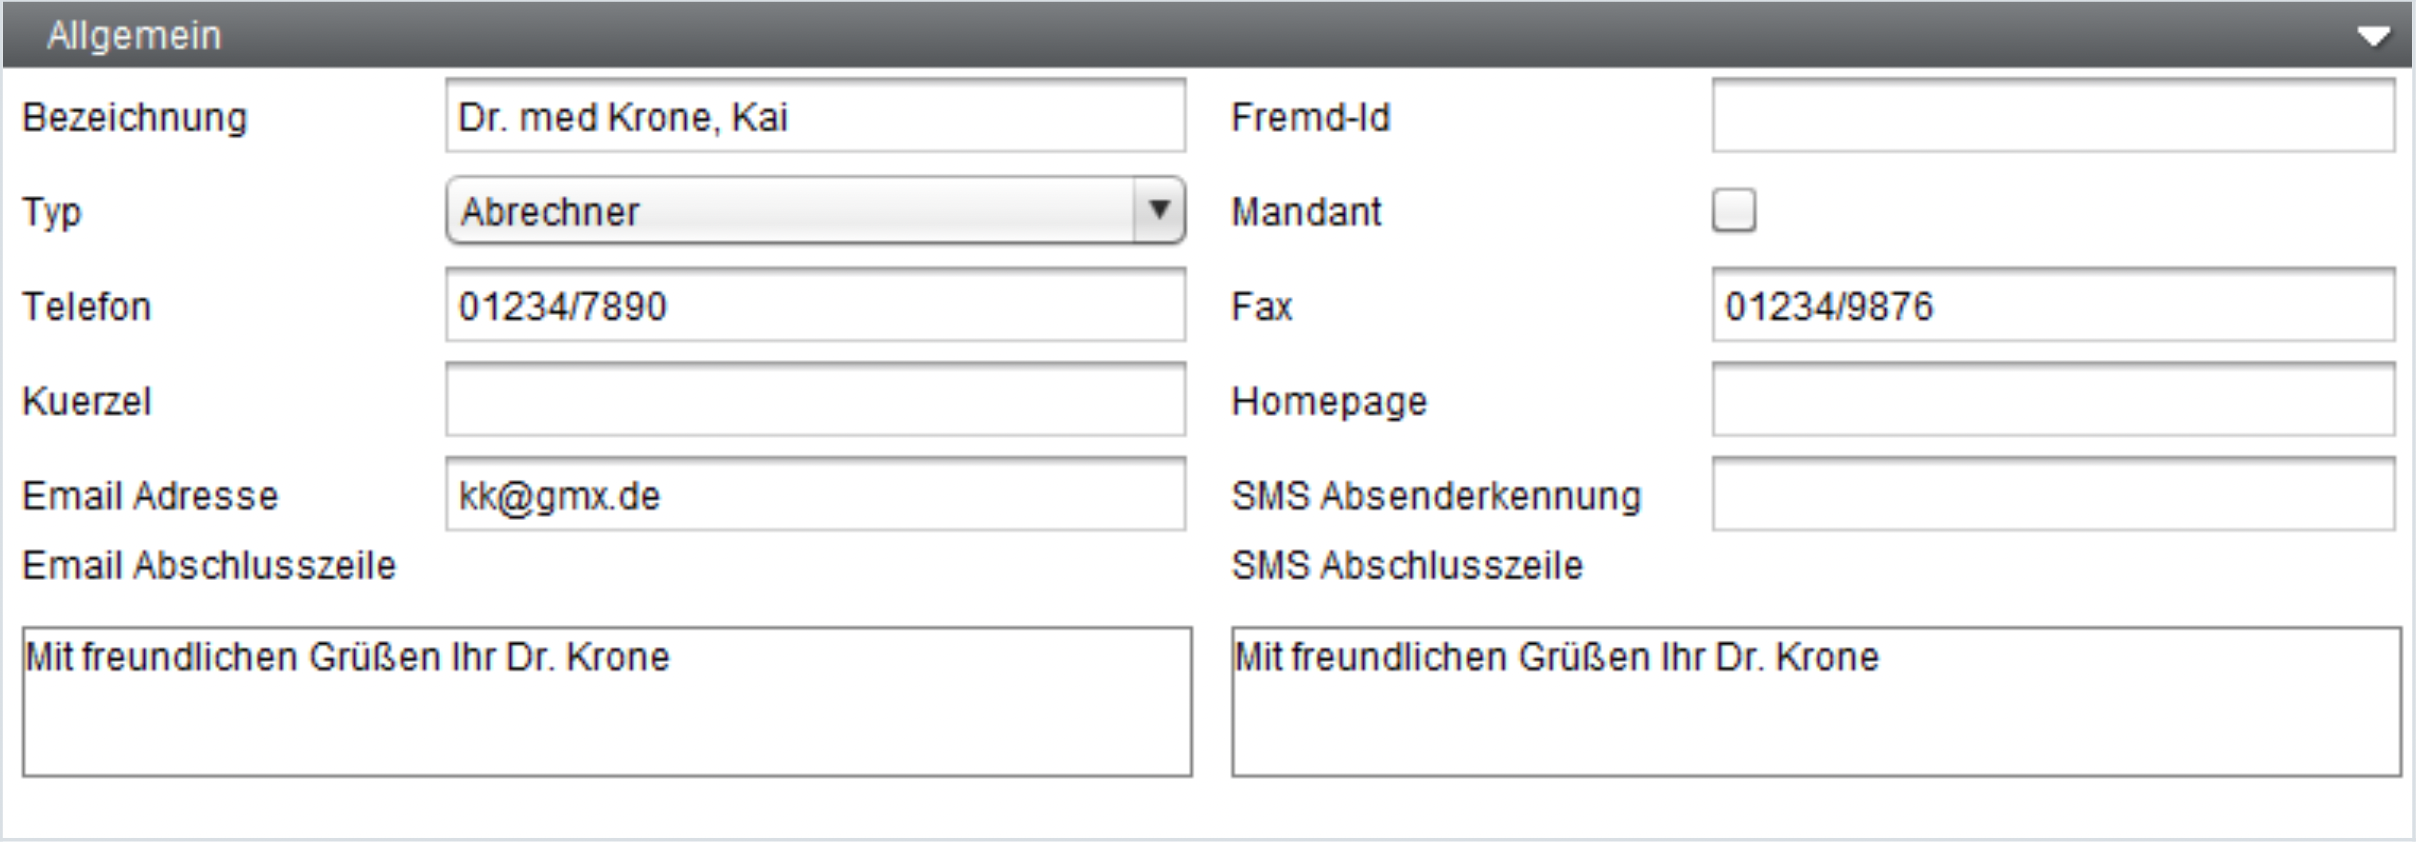Collapse the Allgemein panel using the white arrow

point(2373,37)
